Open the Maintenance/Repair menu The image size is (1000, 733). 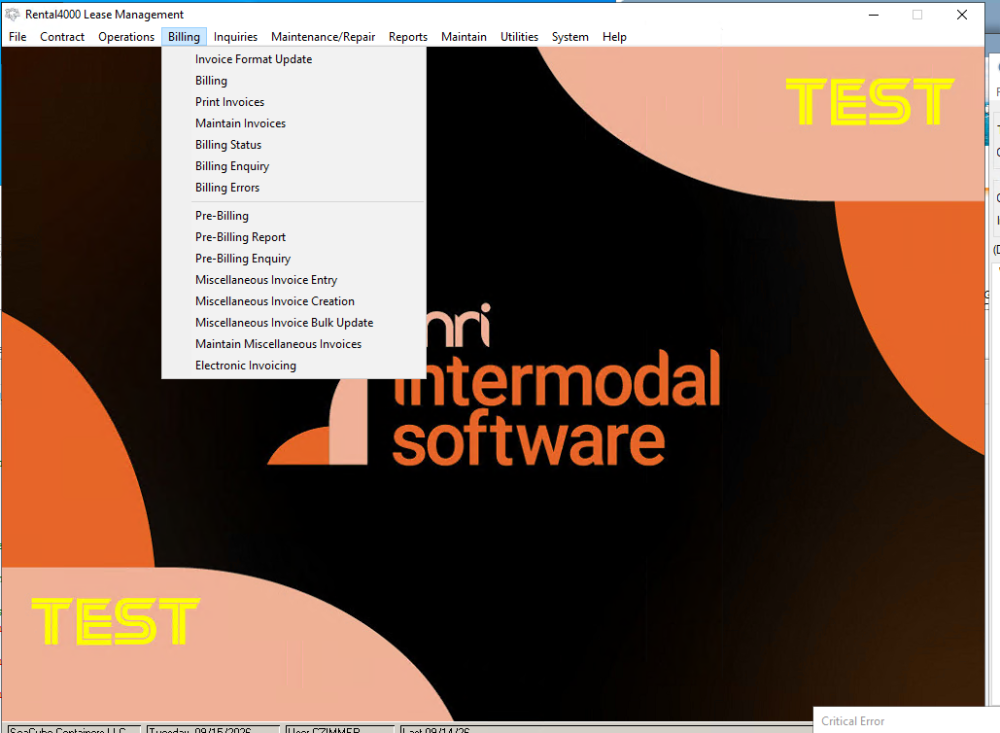(x=323, y=37)
